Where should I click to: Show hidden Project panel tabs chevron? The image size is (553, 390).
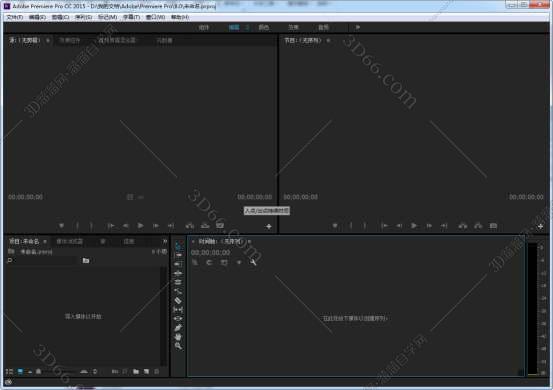(x=165, y=242)
